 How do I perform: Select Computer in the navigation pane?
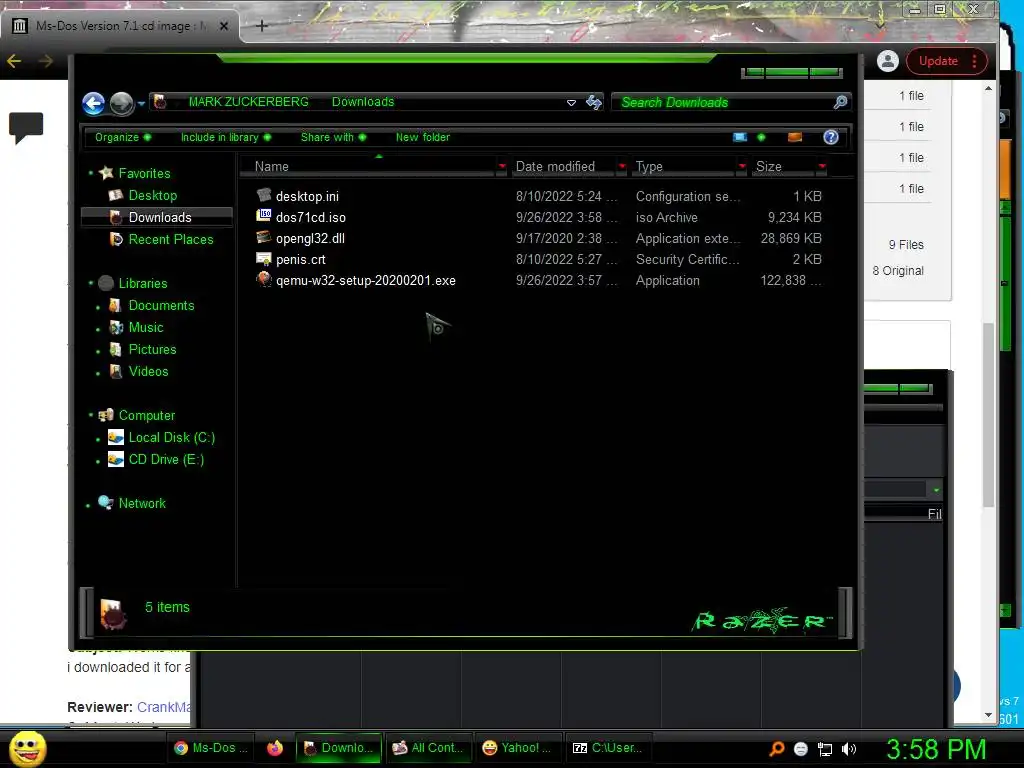[x=147, y=415]
